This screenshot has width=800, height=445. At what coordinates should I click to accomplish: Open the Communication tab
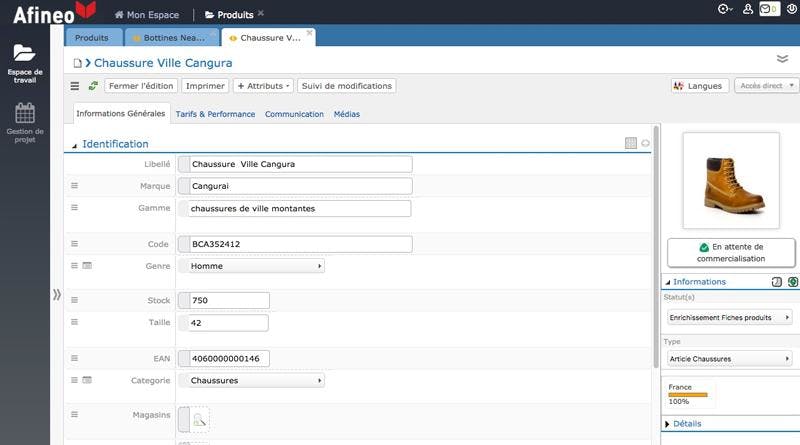(294, 114)
